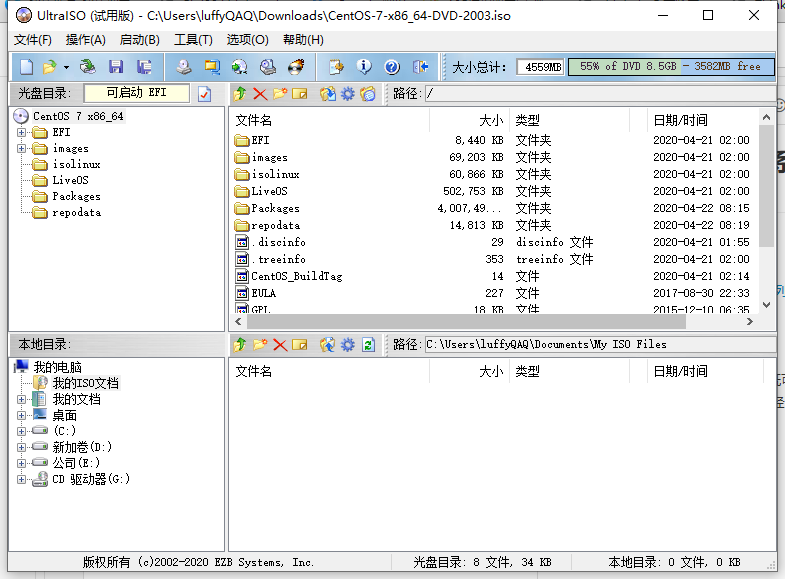Click the DVD 8.5GB capacity bar

pyautogui.click(x=671, y=67)
